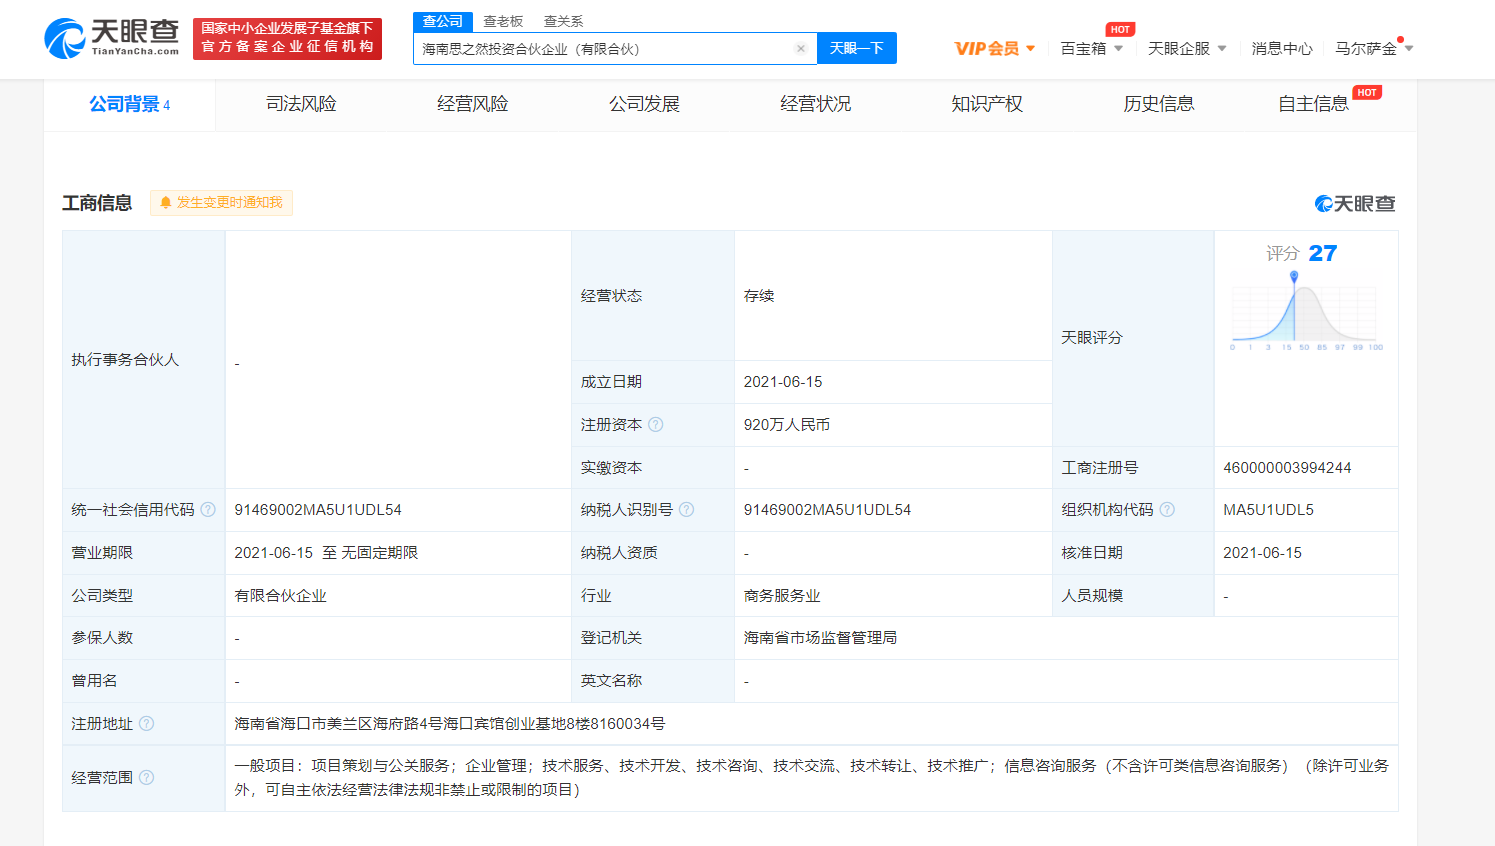Click the taxpayer ID value beside 纳税人识别号
The width and height of the screenshot is (1495, 846).
pos(827,510)
